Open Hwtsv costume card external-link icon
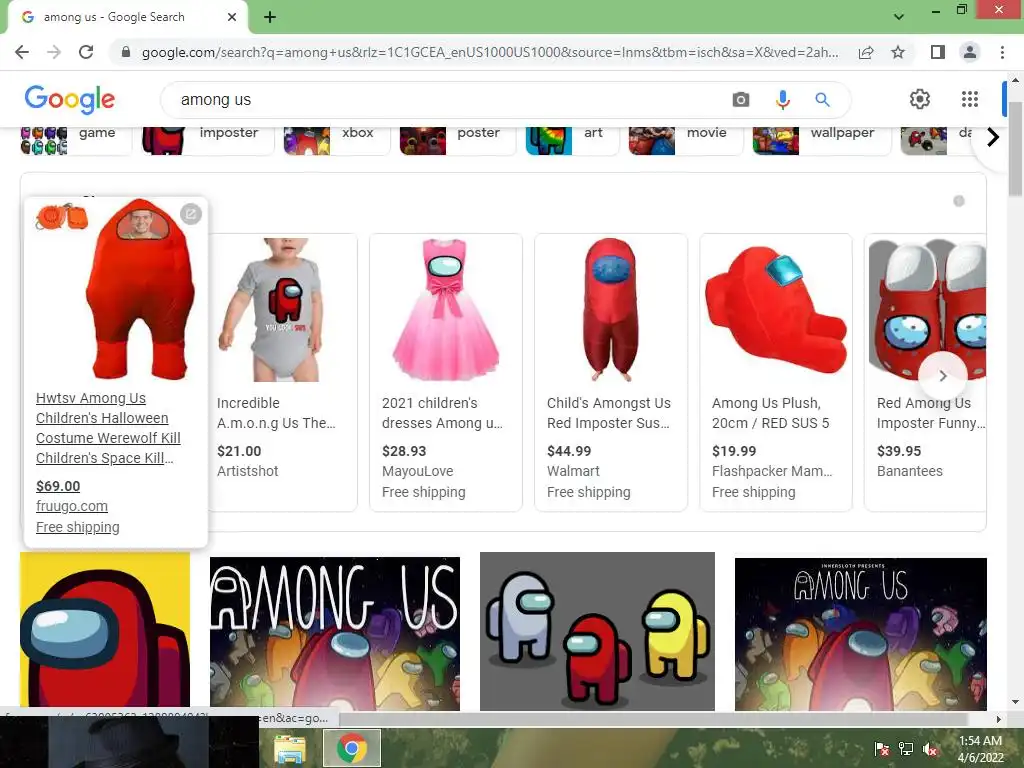This screenshot has height=768, width=1024. 191,214
